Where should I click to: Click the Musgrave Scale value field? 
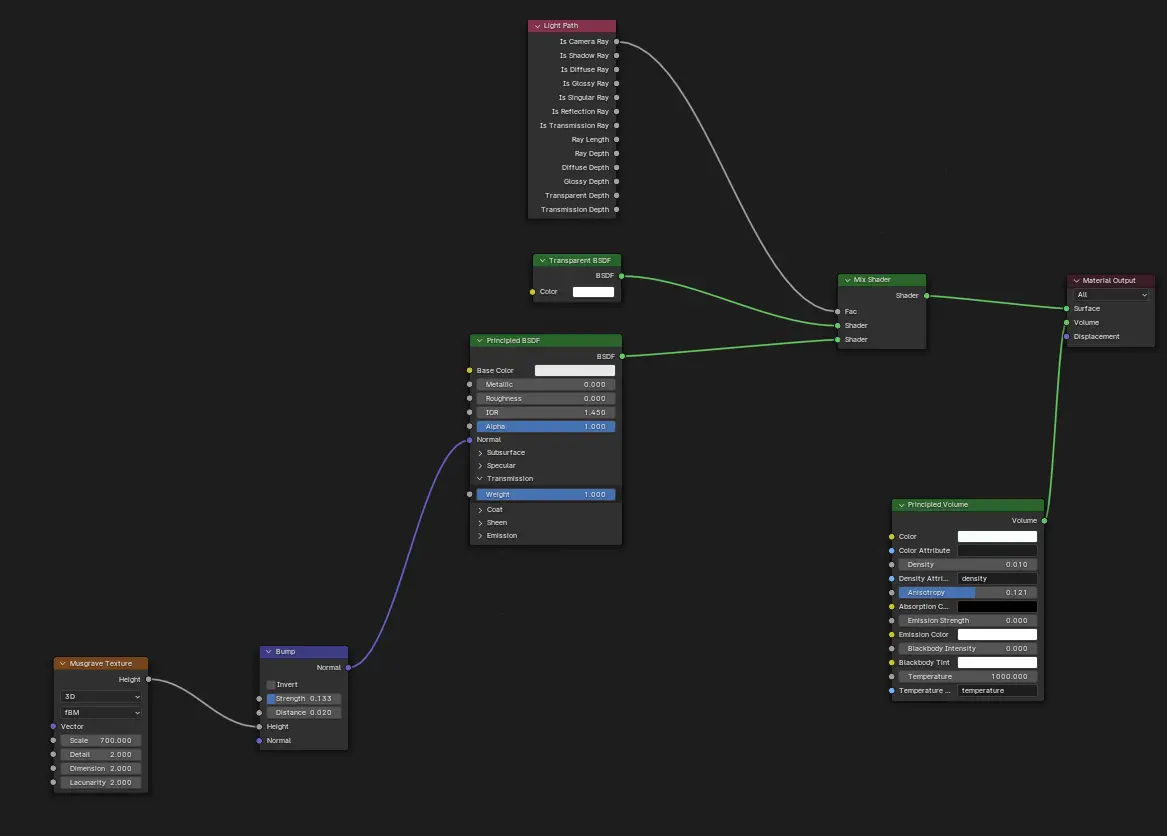click(x=101, y=741)
